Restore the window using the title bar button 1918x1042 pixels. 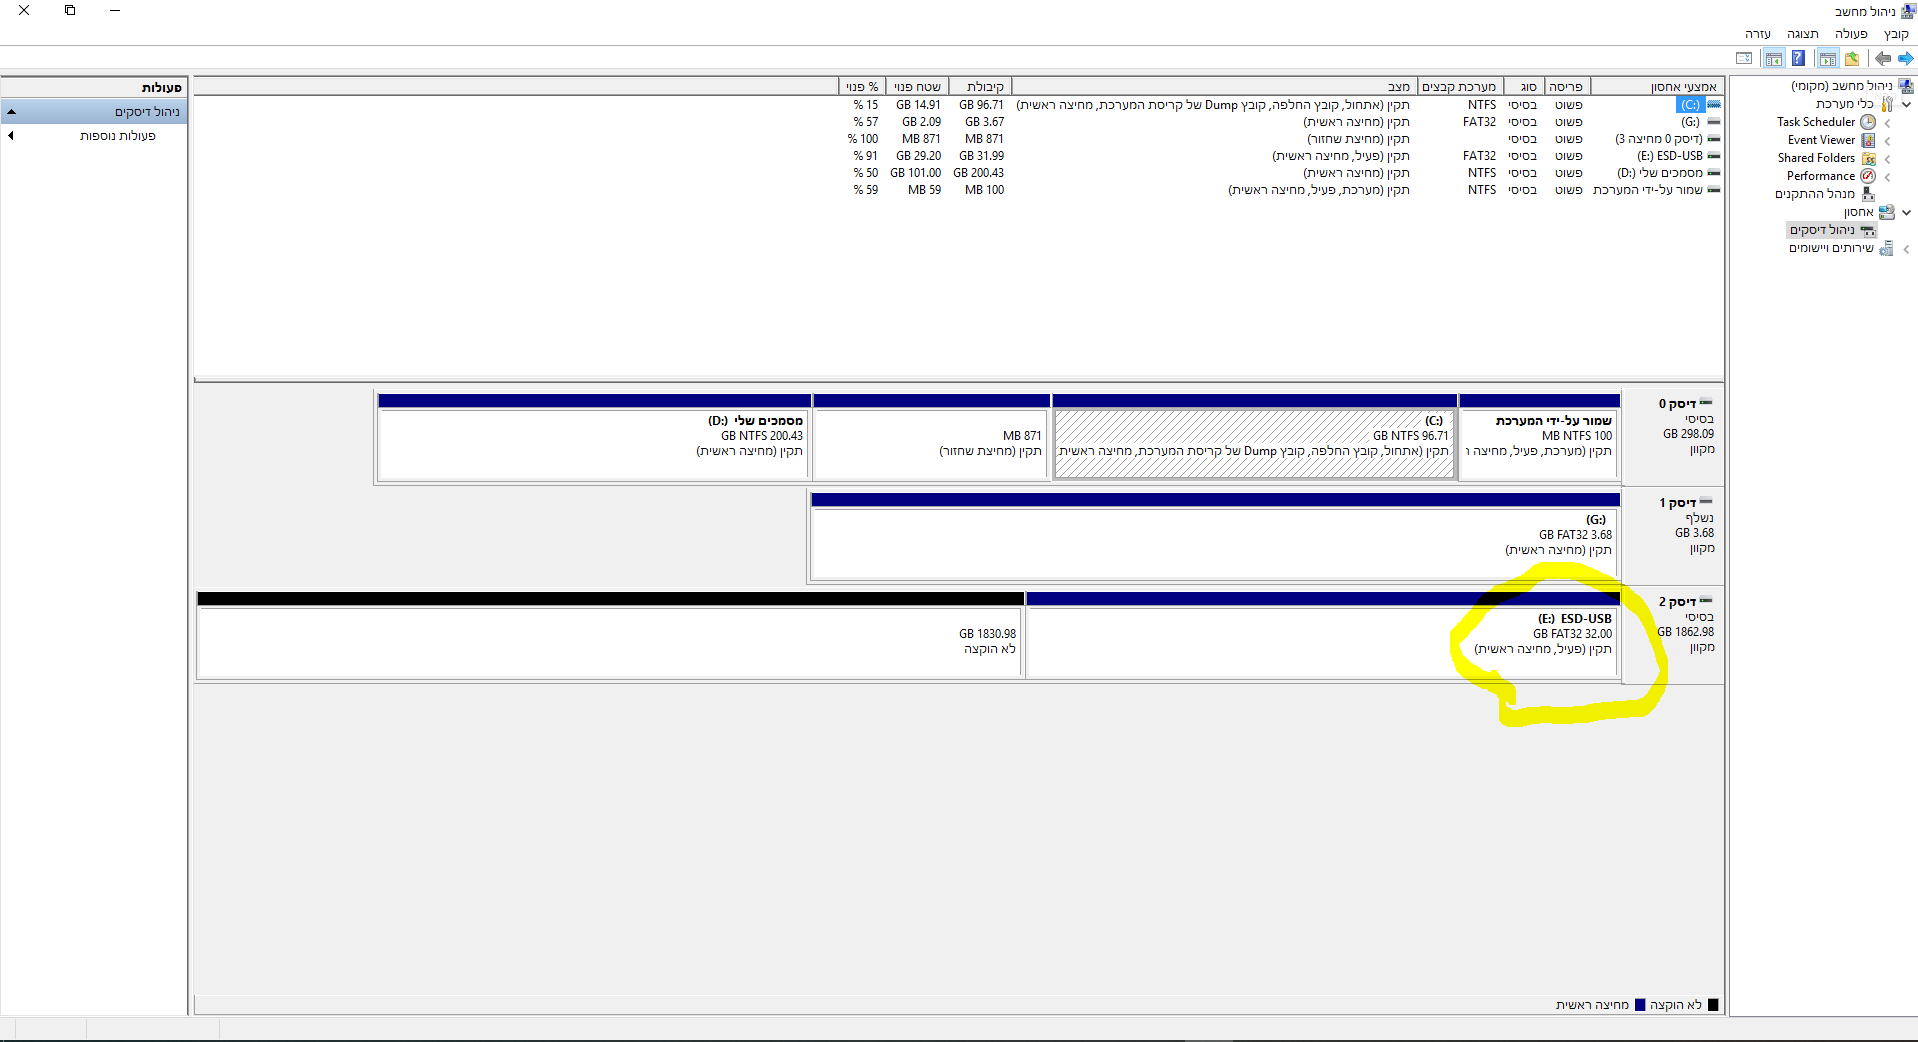70,10
